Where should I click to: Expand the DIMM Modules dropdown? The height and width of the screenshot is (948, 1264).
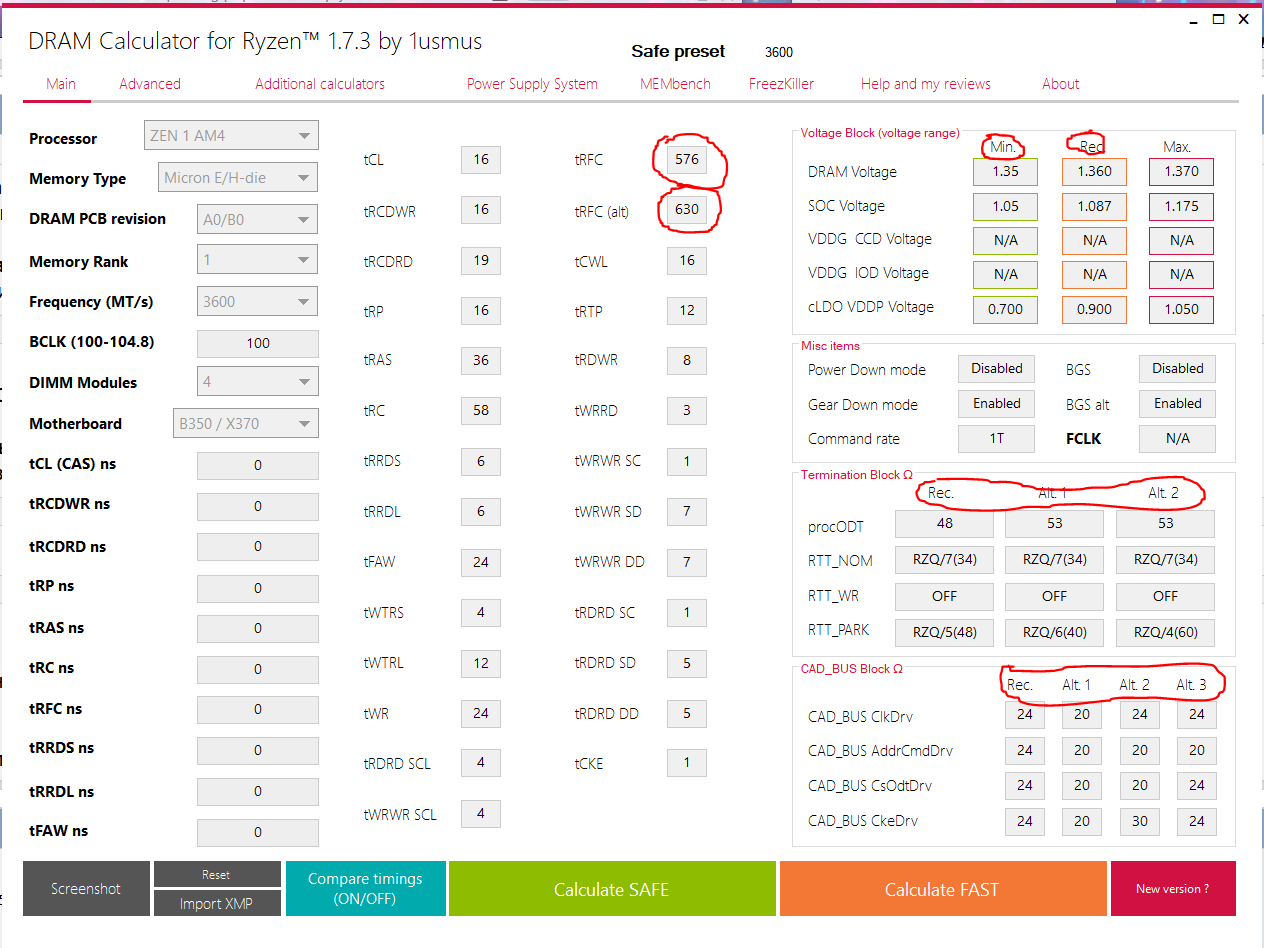[x=257, y=381]
